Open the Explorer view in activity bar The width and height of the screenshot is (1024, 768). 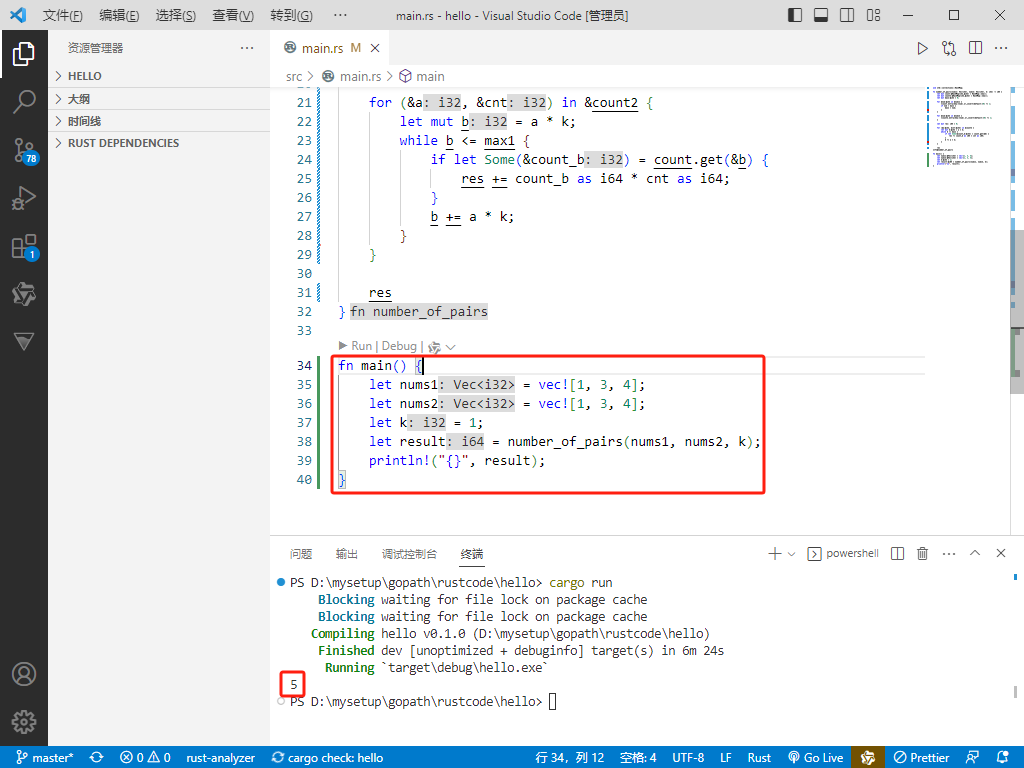pos(24,54)
